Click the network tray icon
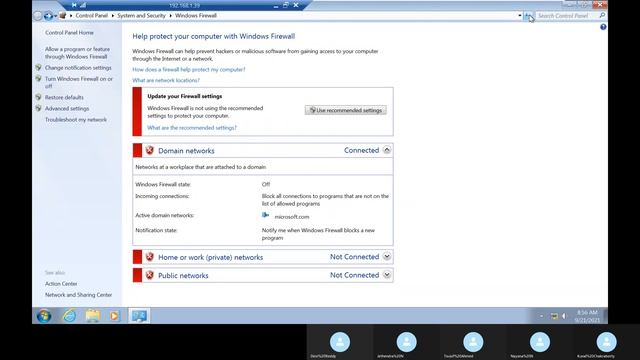This screenshot has height=360, width=640. pyautogui.click(x=554, y=316)
